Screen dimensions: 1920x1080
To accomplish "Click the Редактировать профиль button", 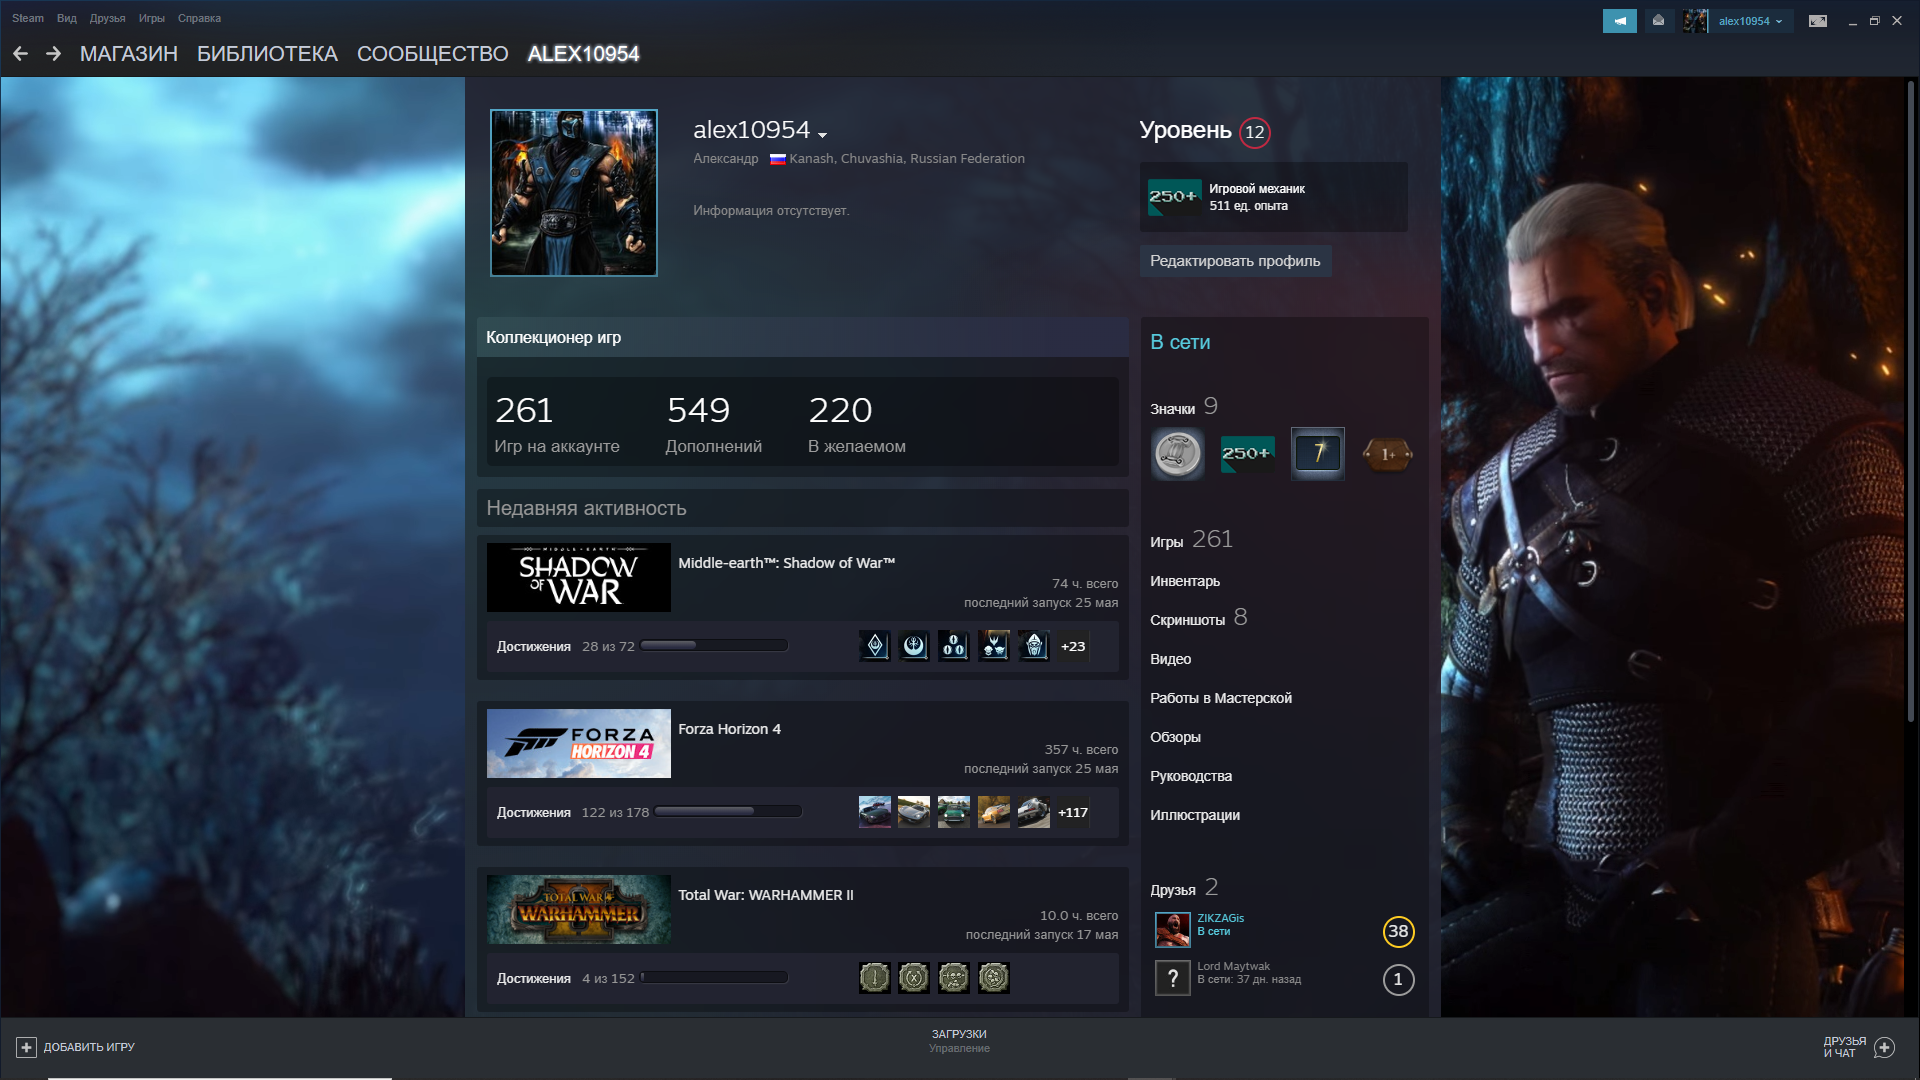I will point(1235,261).
